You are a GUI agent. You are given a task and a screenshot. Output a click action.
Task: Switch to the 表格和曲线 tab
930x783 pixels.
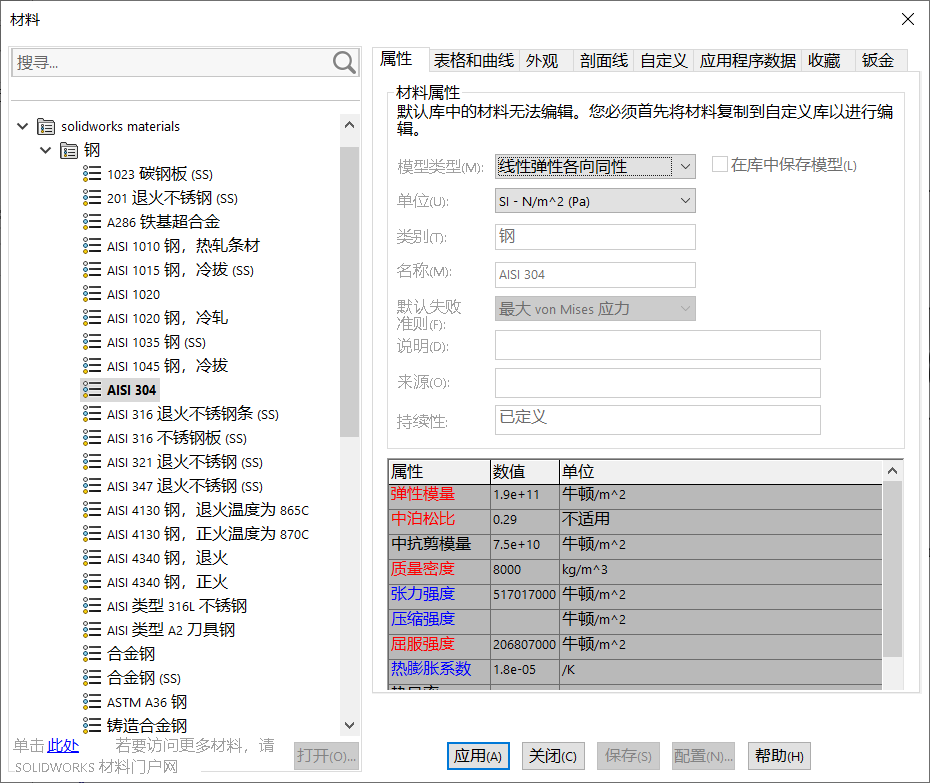tap(474, 61)
